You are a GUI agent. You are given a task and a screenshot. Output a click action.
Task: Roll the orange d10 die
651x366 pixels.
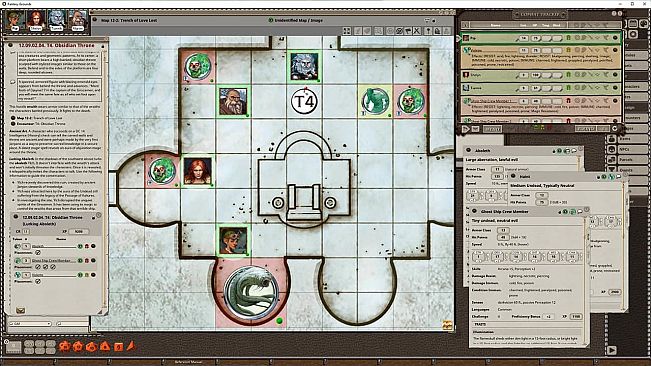(x=91, y=346)
